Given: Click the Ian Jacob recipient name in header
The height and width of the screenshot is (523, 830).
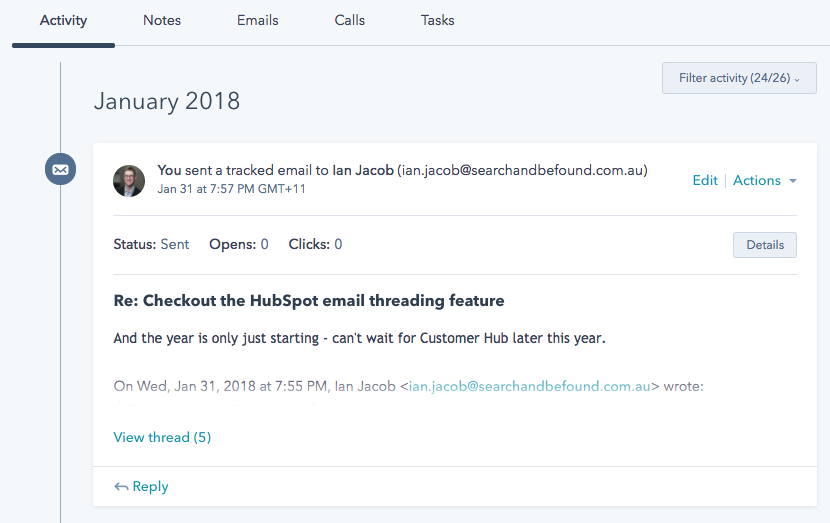Looking at the screenshot, I should point(363,170).
